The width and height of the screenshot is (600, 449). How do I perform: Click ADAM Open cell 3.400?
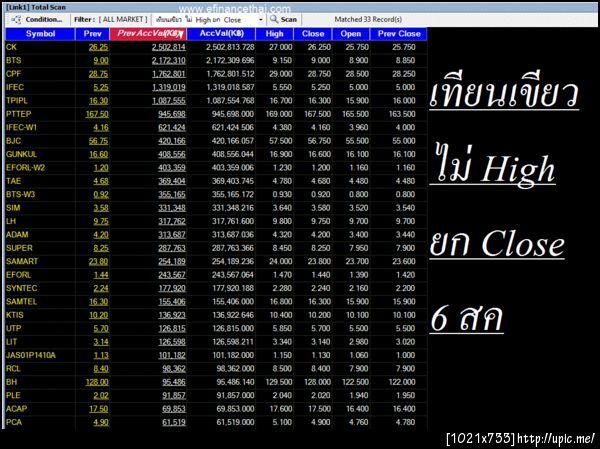coord(359,235)
